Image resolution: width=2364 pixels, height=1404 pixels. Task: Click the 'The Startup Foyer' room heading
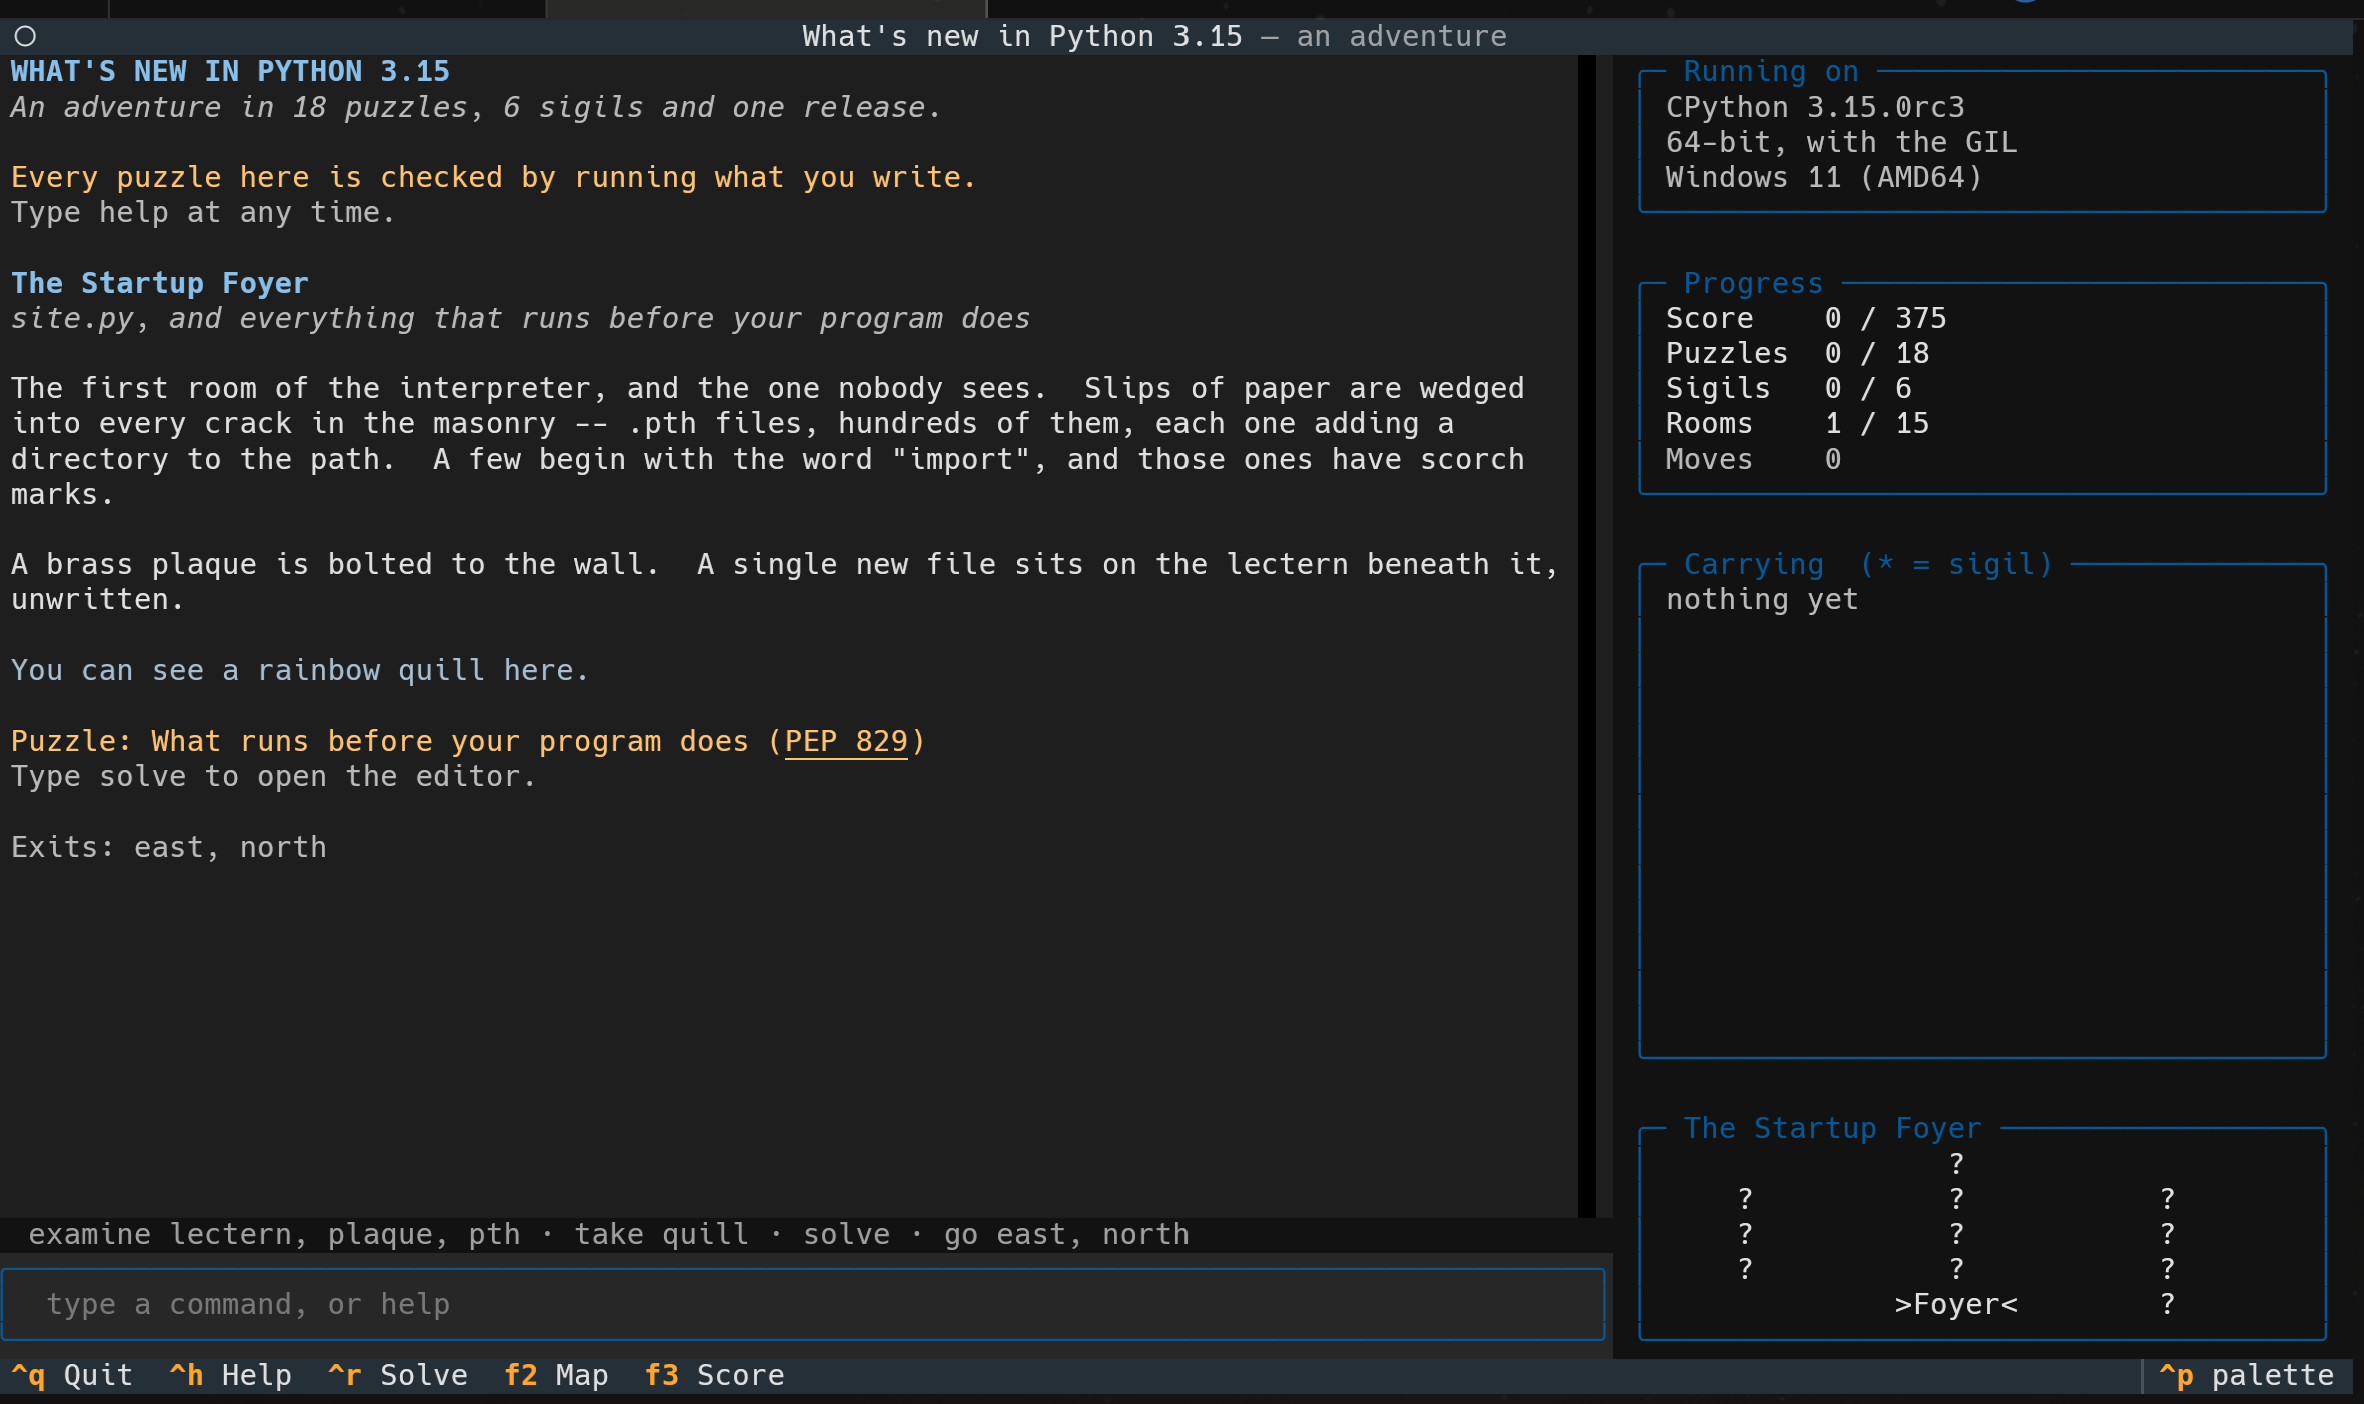(x=160, y=283)
